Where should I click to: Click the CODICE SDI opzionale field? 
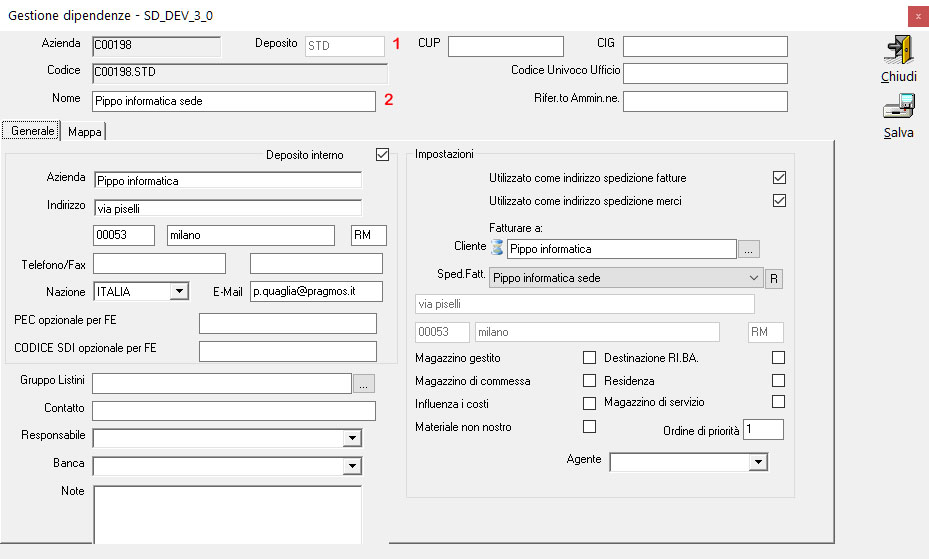coord(288,351)
